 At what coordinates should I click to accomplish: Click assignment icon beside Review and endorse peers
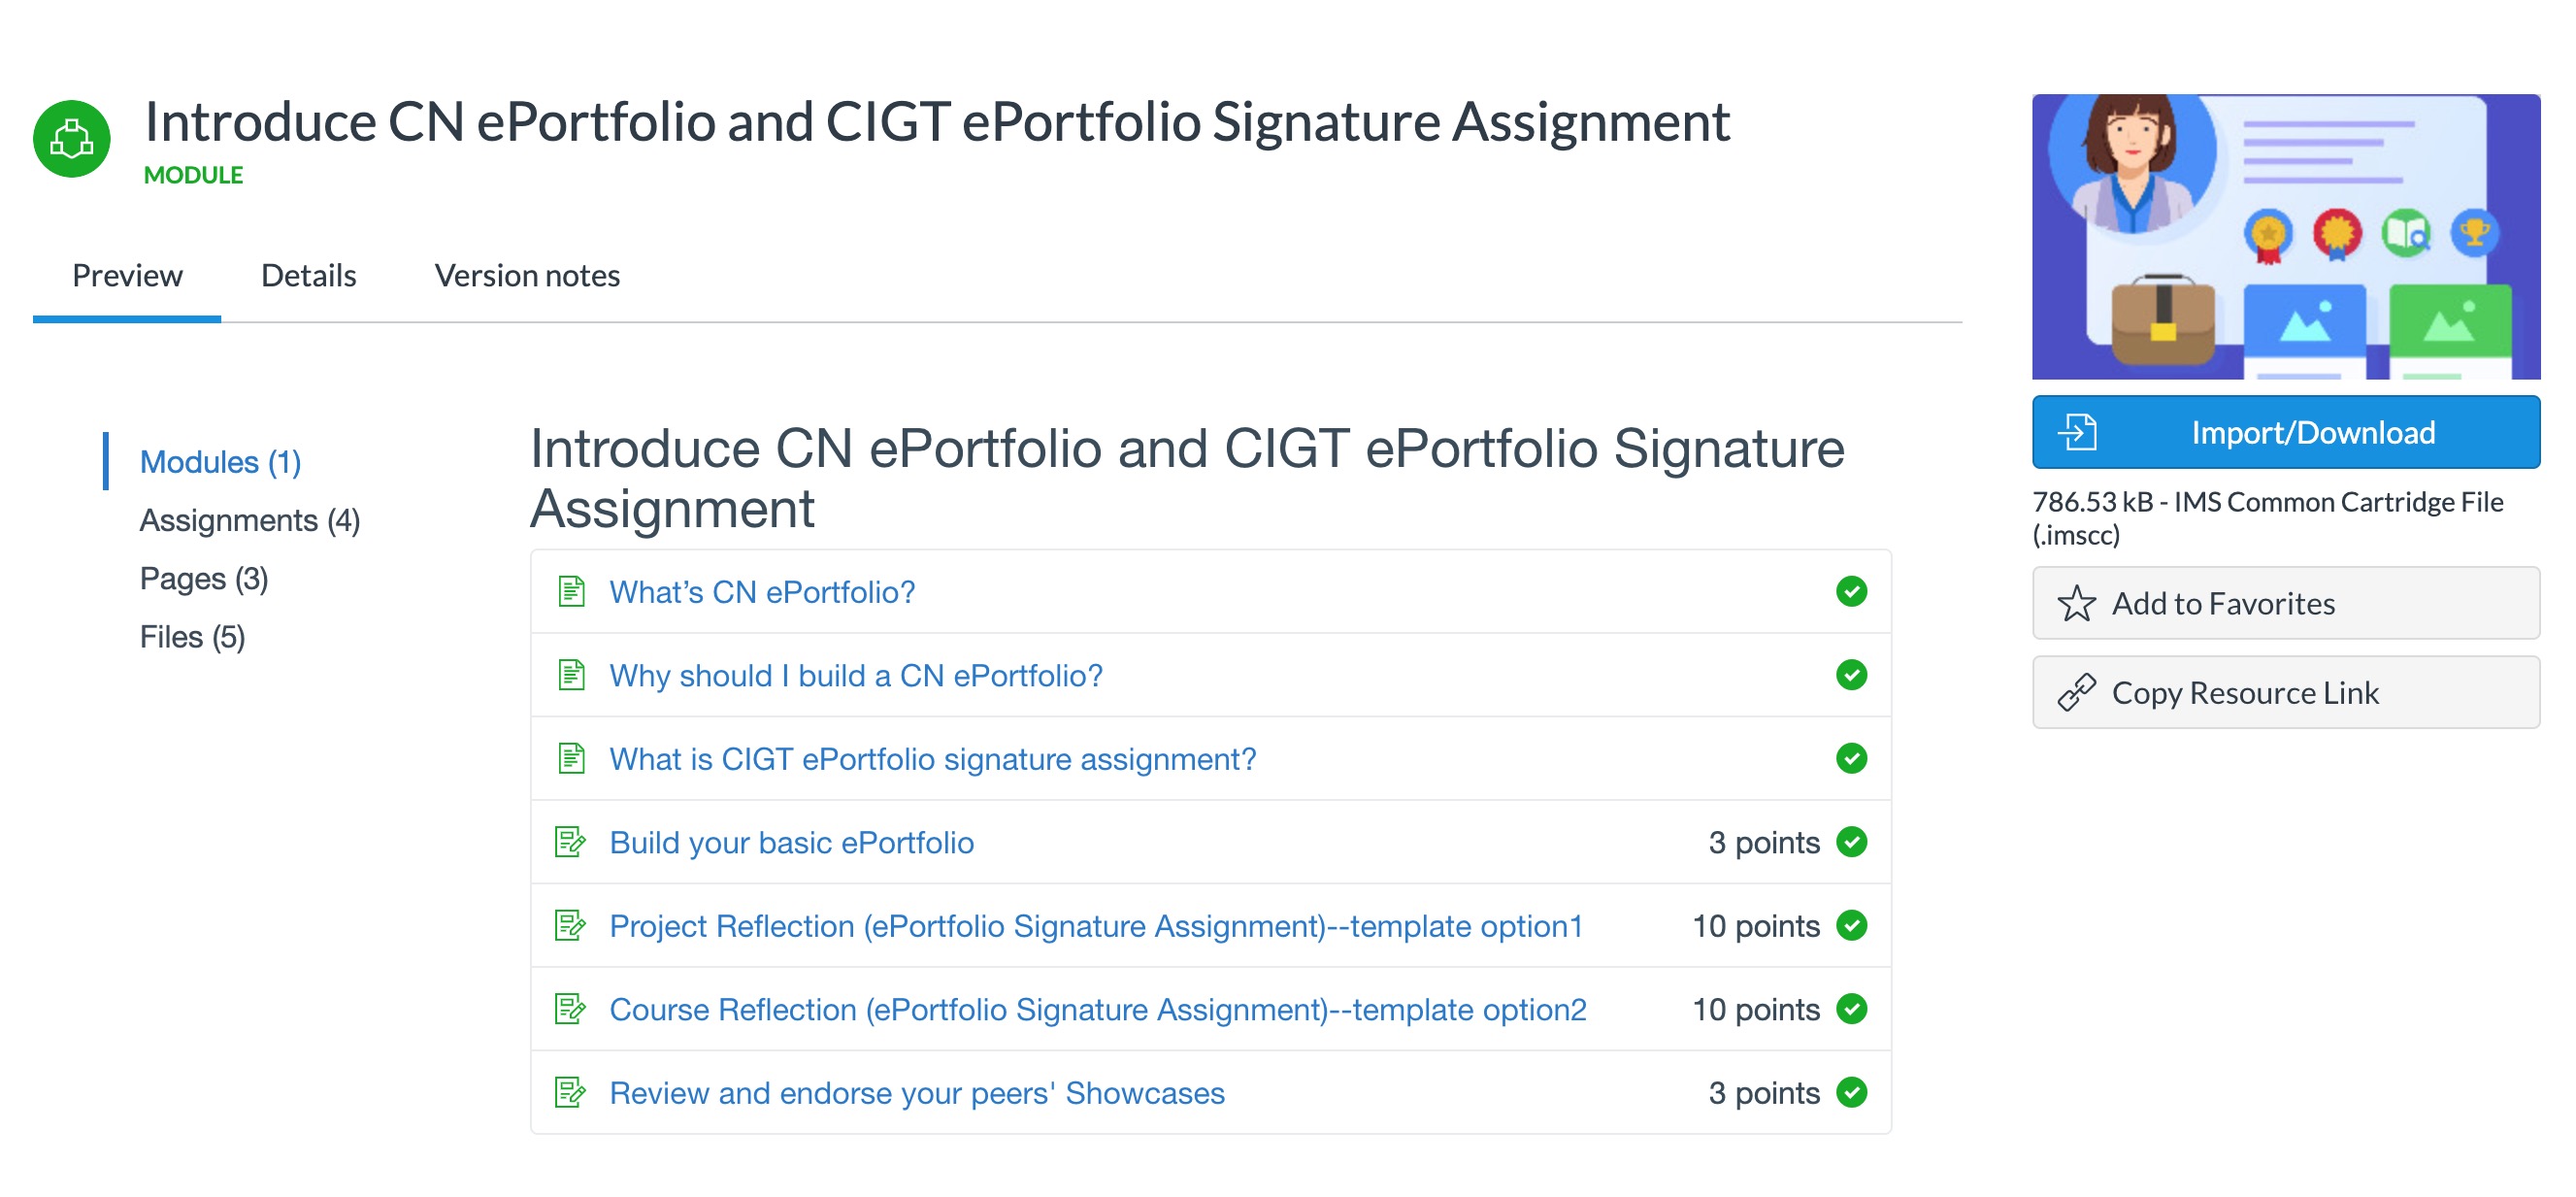point(570,1092)
